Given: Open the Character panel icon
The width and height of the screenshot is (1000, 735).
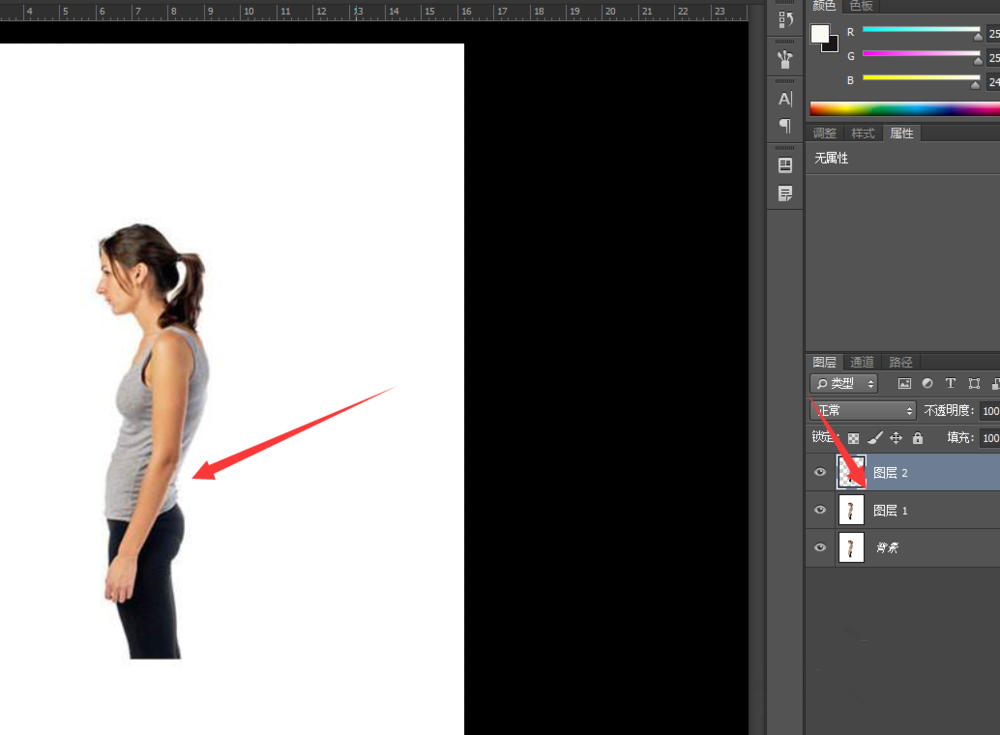Looking at the screenshot, I should click(785, 99).
